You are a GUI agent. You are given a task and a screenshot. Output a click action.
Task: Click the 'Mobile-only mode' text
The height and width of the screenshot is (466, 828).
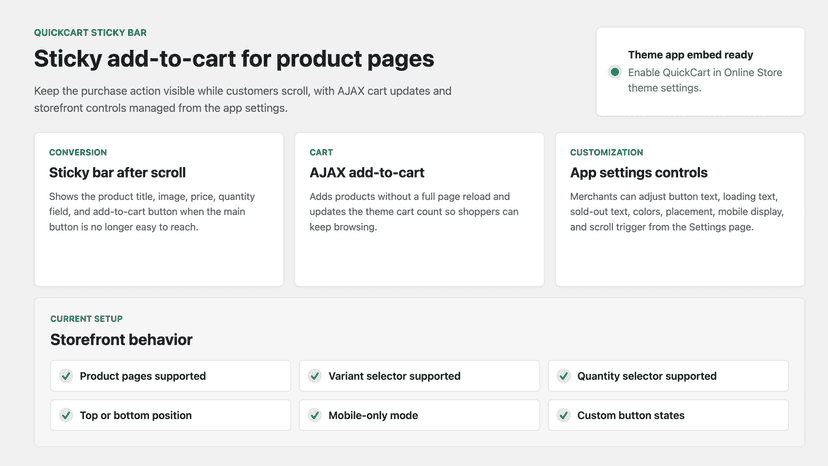tap(373, 415)
